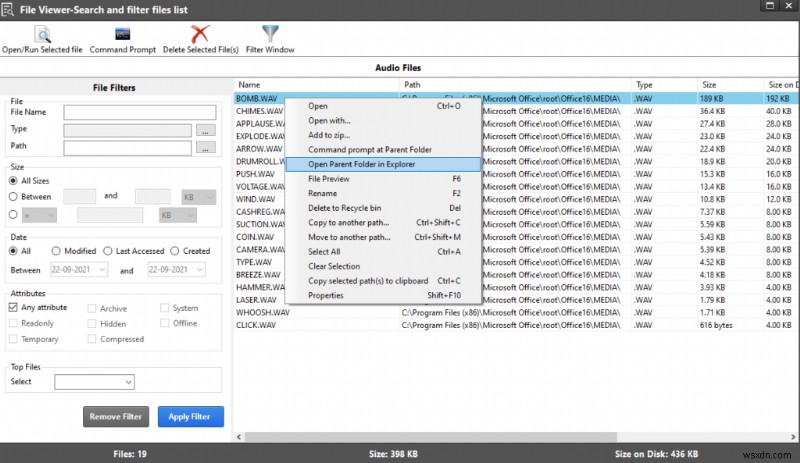The width and height of the screenshot is (800, 463).
Task: Sort by the Path column header
Action: [515, 85]
